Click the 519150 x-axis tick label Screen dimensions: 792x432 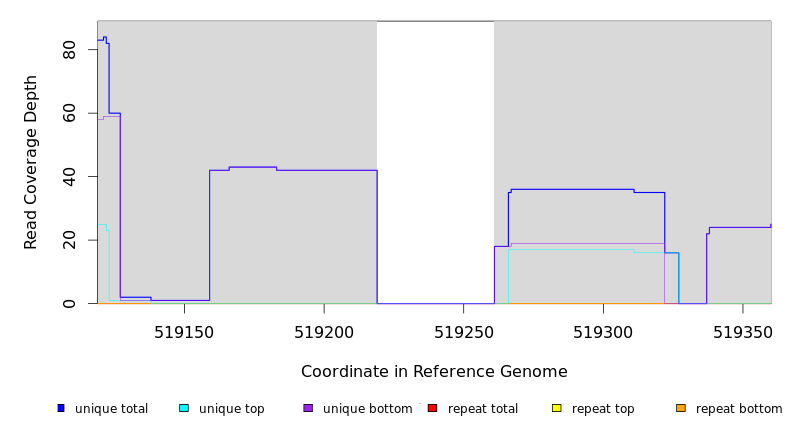184,331
